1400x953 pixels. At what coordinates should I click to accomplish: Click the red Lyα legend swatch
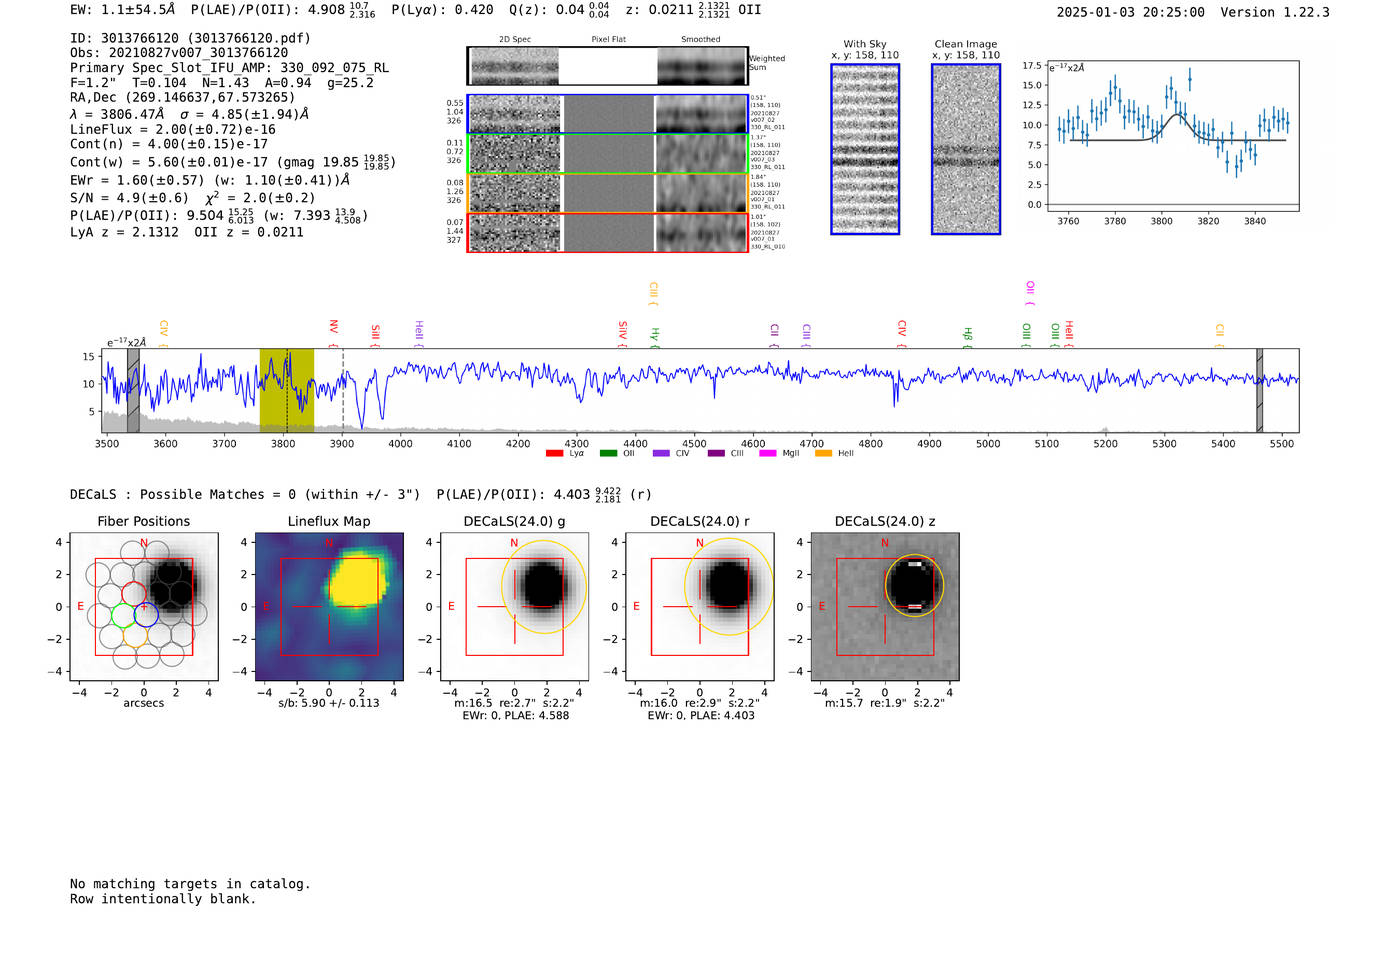coord(554,454)
